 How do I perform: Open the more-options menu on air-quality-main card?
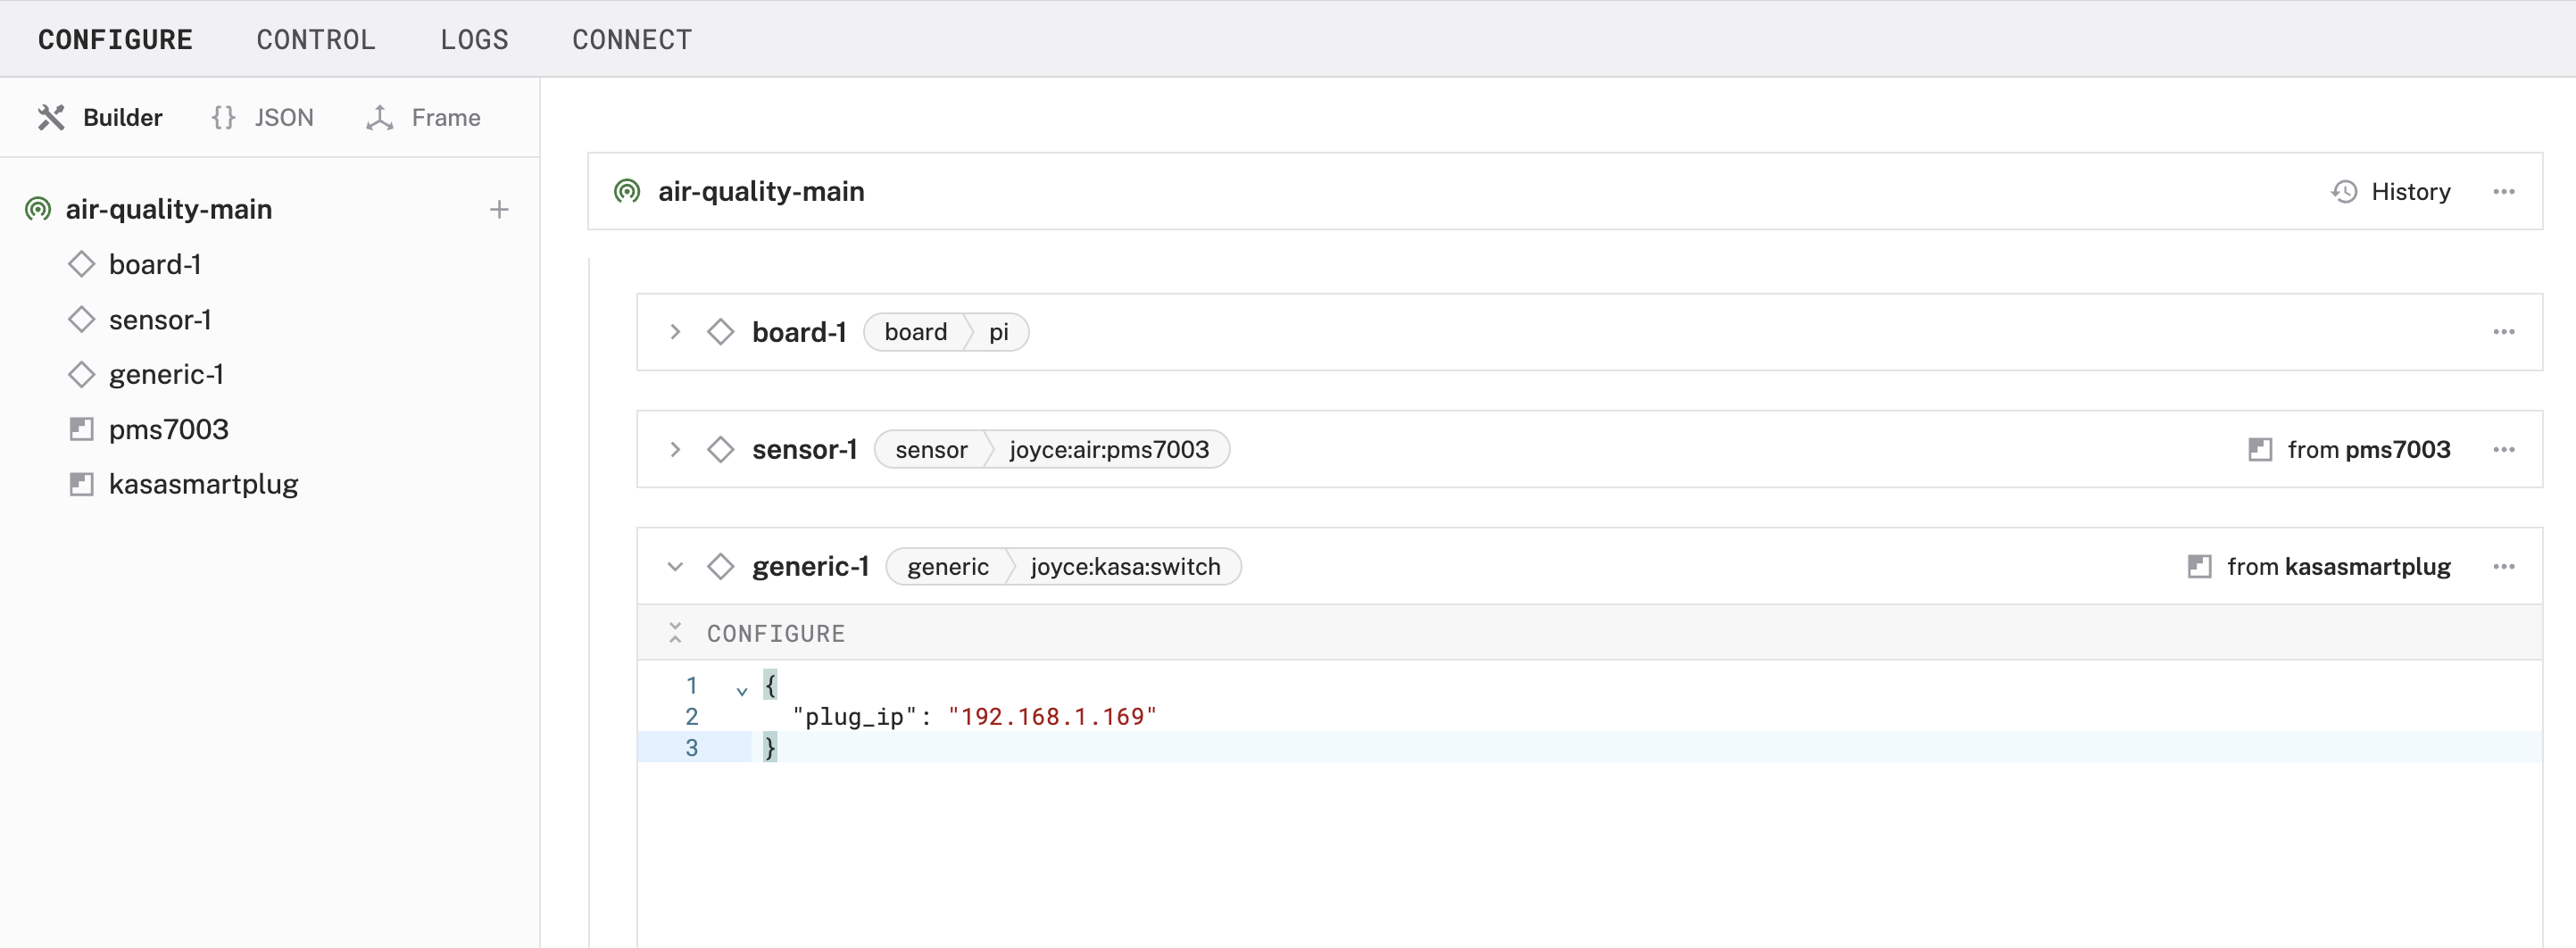click(x=2503, y=191)
